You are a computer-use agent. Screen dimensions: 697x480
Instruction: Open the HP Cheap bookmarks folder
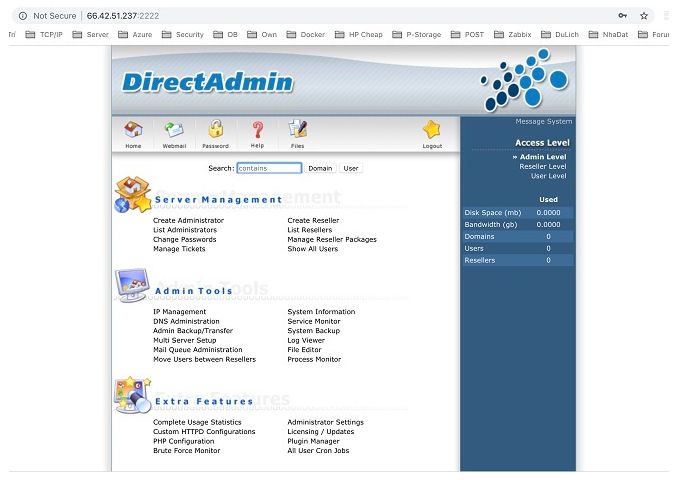point(359,35)
